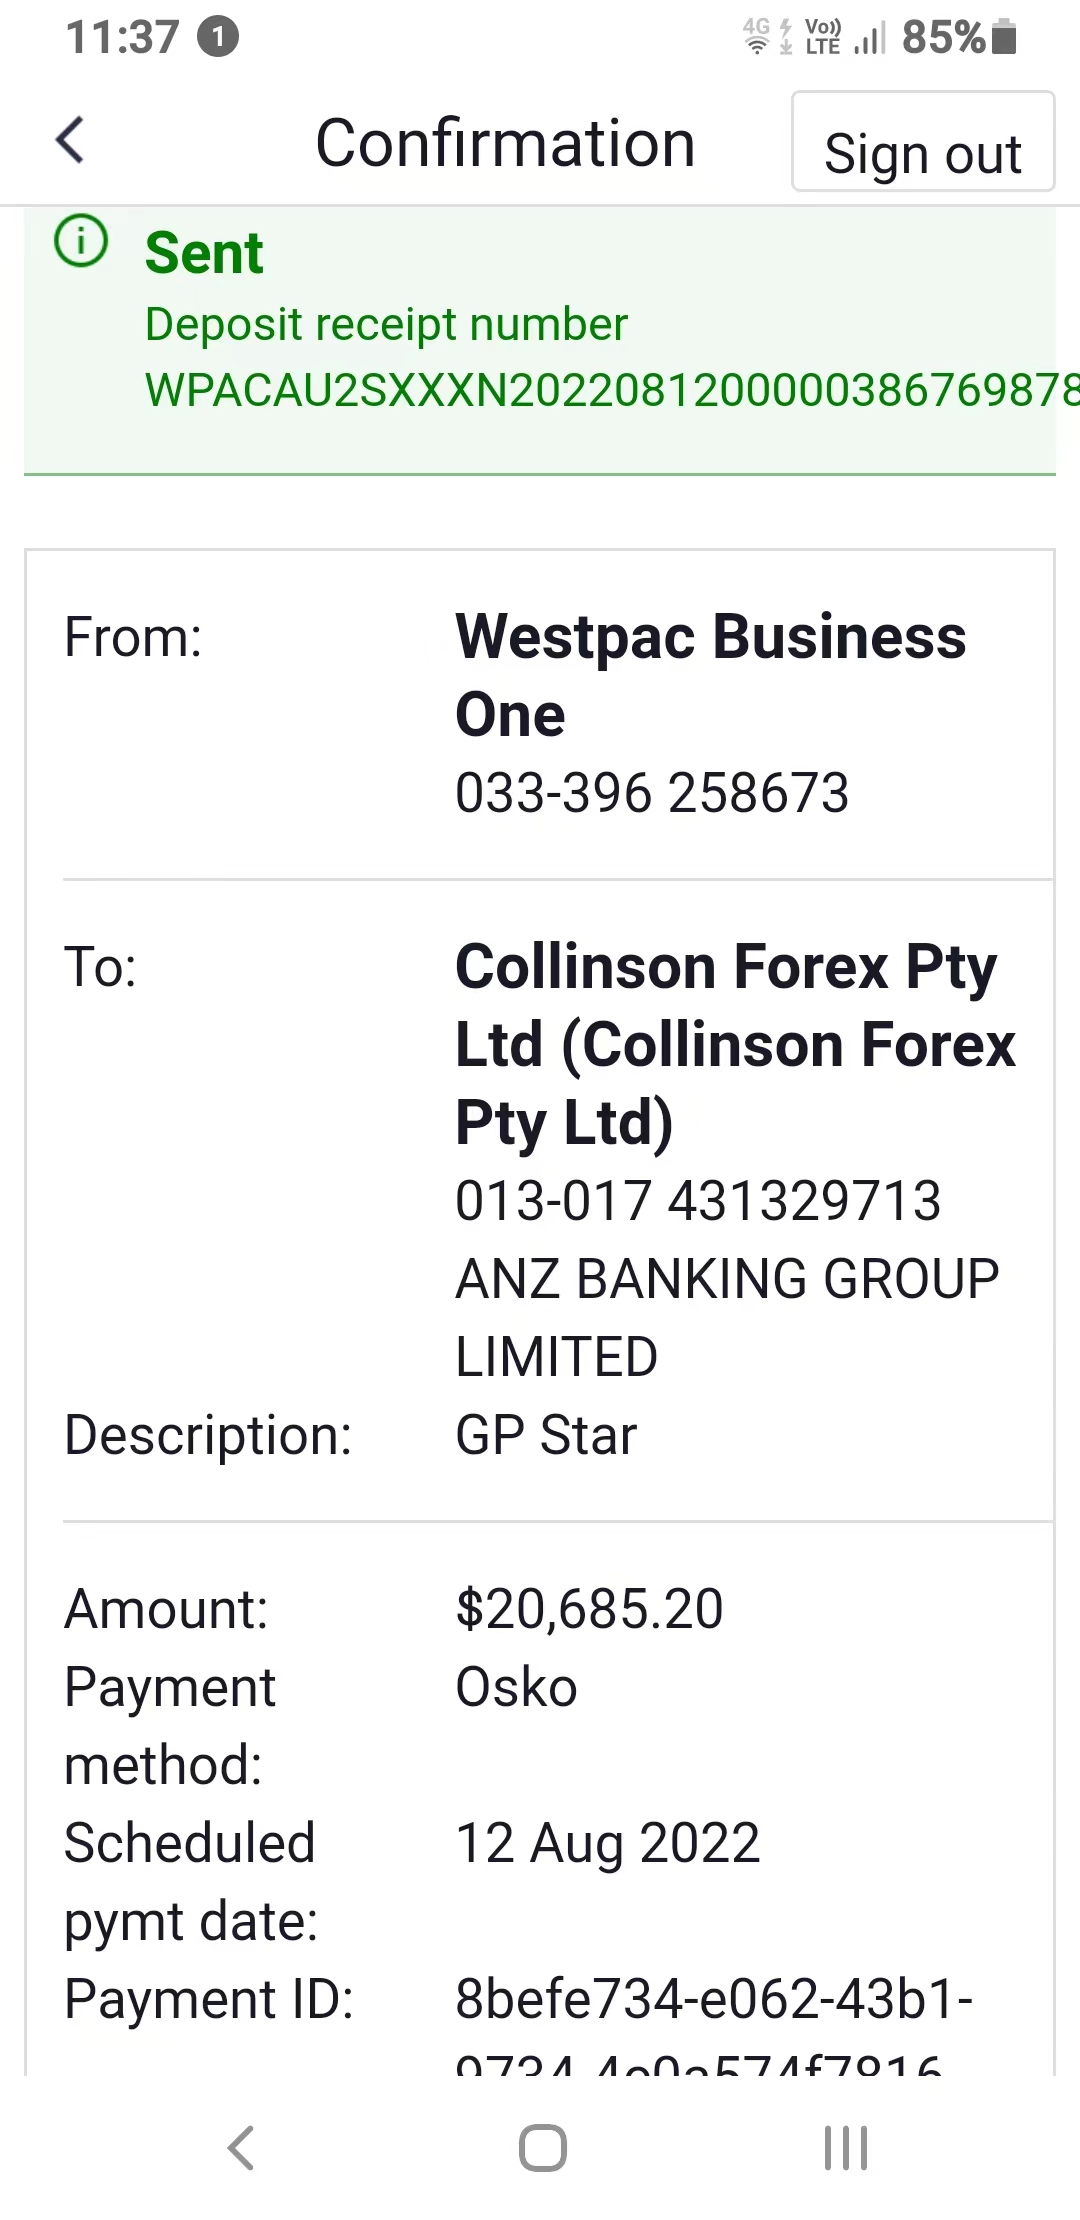Image resolution: width=1080 pixels, height=2220 pixels.
Task: Tap the Confirmation page title
Action: pos(505,142)
